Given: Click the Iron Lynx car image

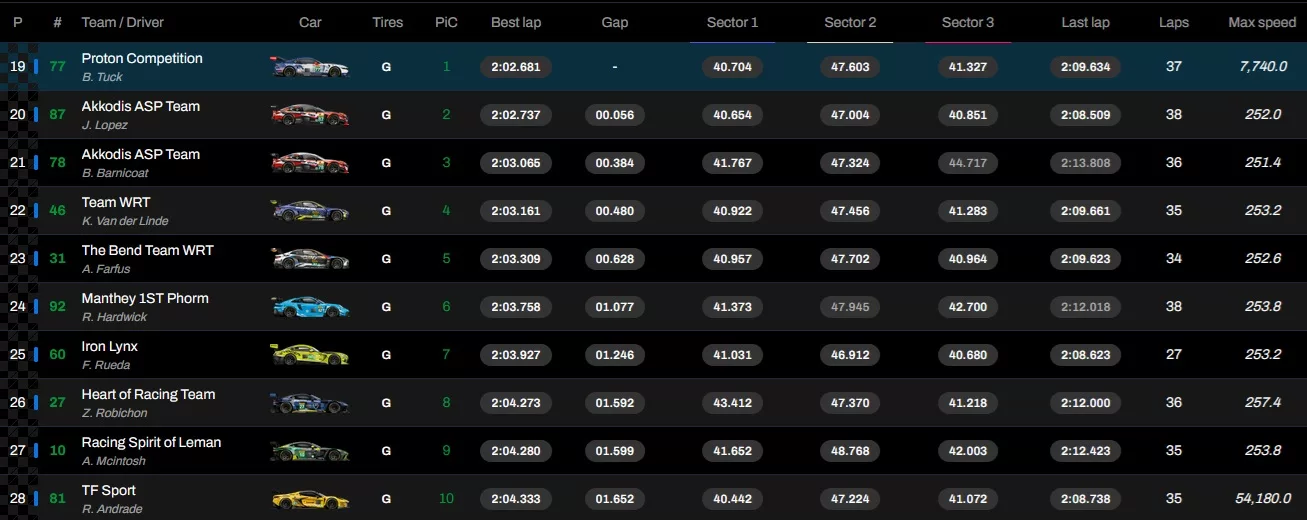Looking at the screenshot, I should point(310,355).
